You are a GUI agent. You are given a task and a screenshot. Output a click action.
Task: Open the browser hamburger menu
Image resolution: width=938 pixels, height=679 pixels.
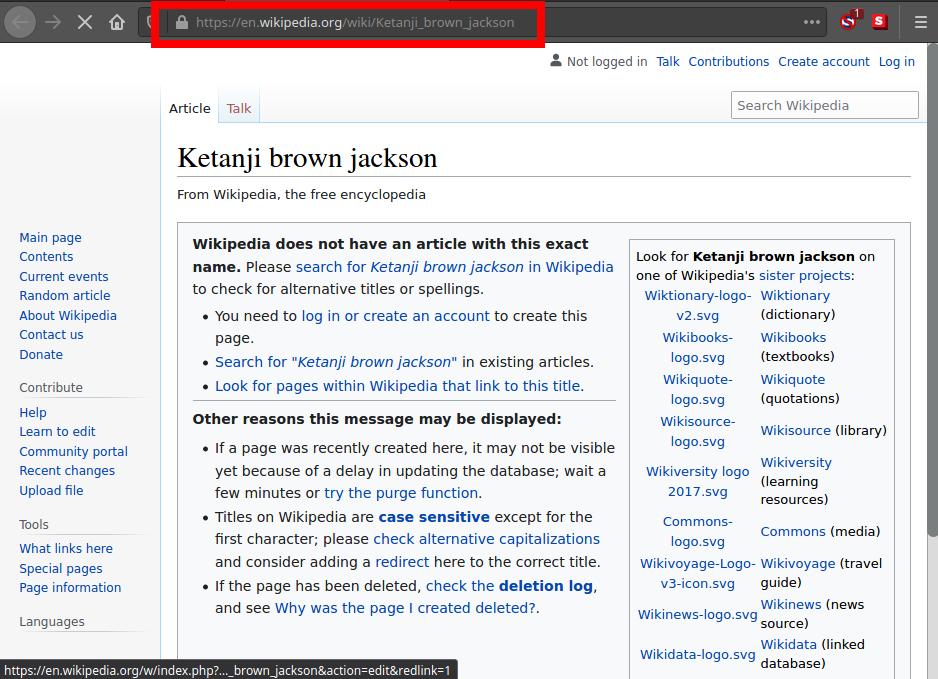(921, 22)
